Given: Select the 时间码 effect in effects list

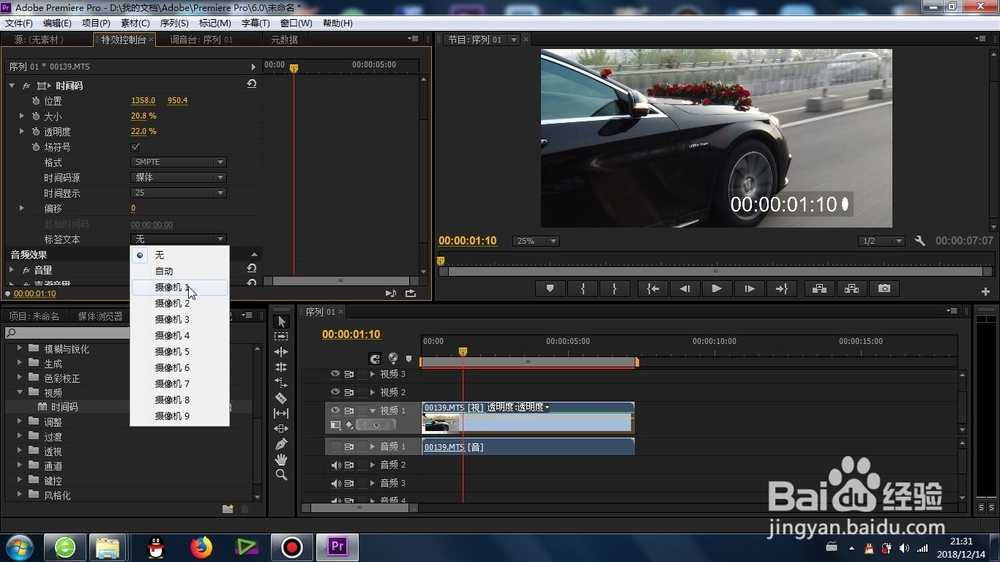Looking at the screenshot, I should [x=64, y=407].
